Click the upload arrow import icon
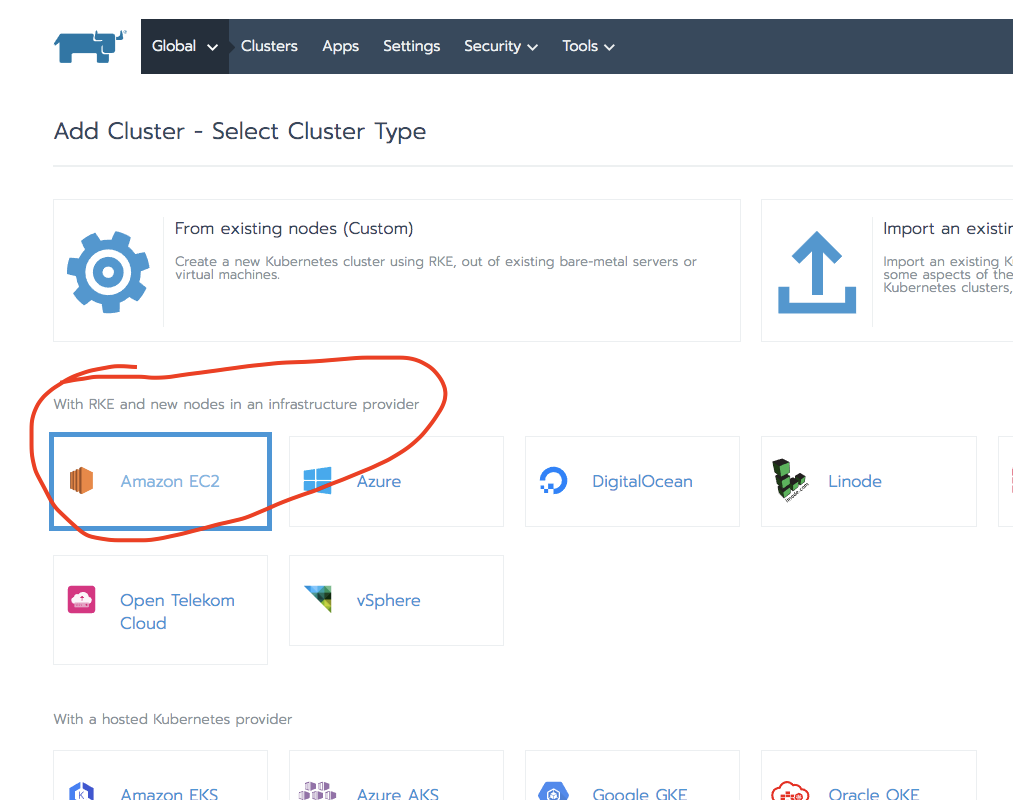 click(817, 272)
